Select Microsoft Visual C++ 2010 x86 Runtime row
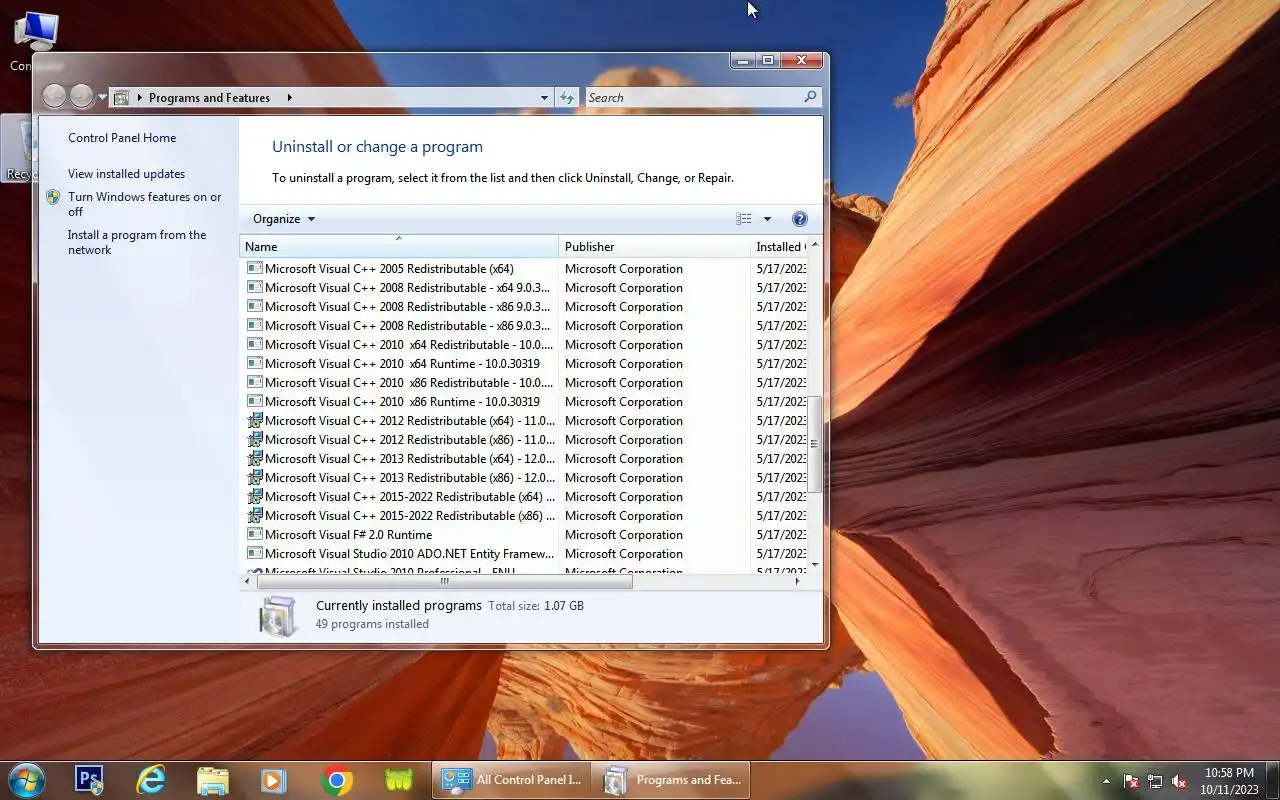The width and height of the screenshot is (1280, 800). [x=523, y=402]
